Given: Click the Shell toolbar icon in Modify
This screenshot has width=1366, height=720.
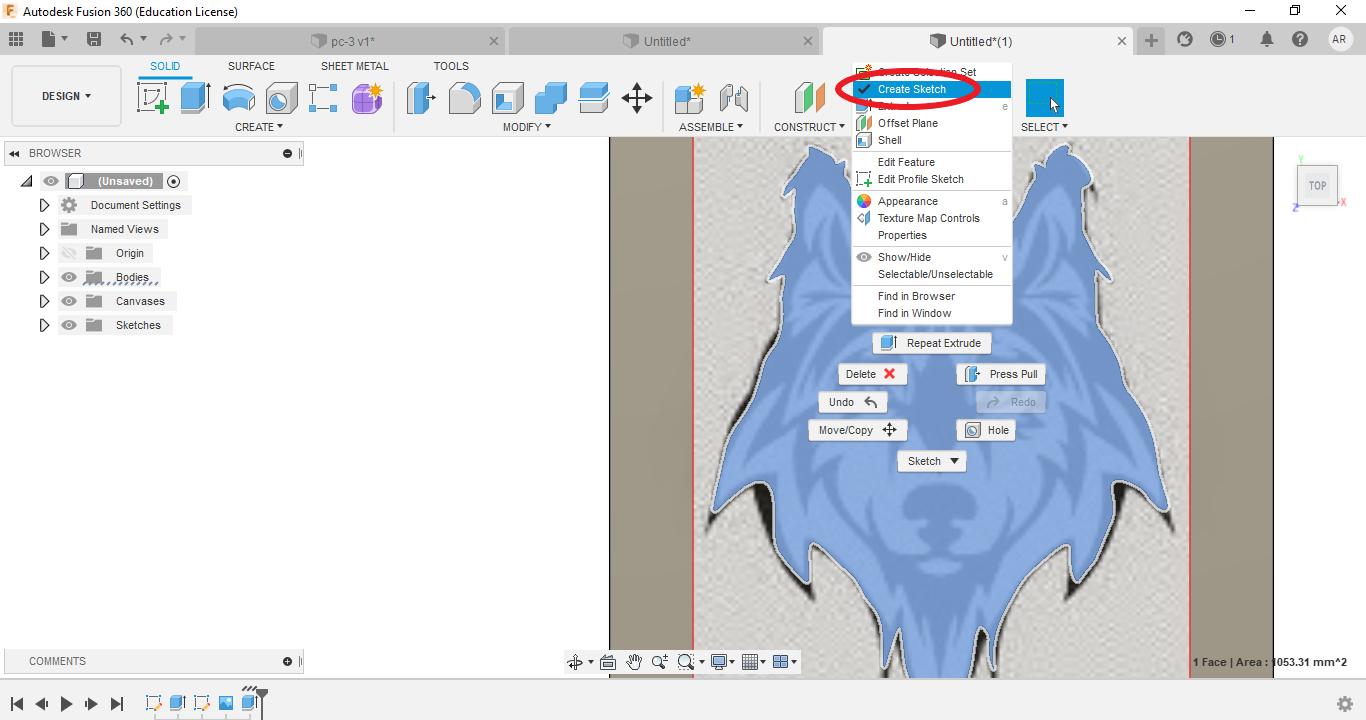Looking at the screenshot, I should click(507, 98).
